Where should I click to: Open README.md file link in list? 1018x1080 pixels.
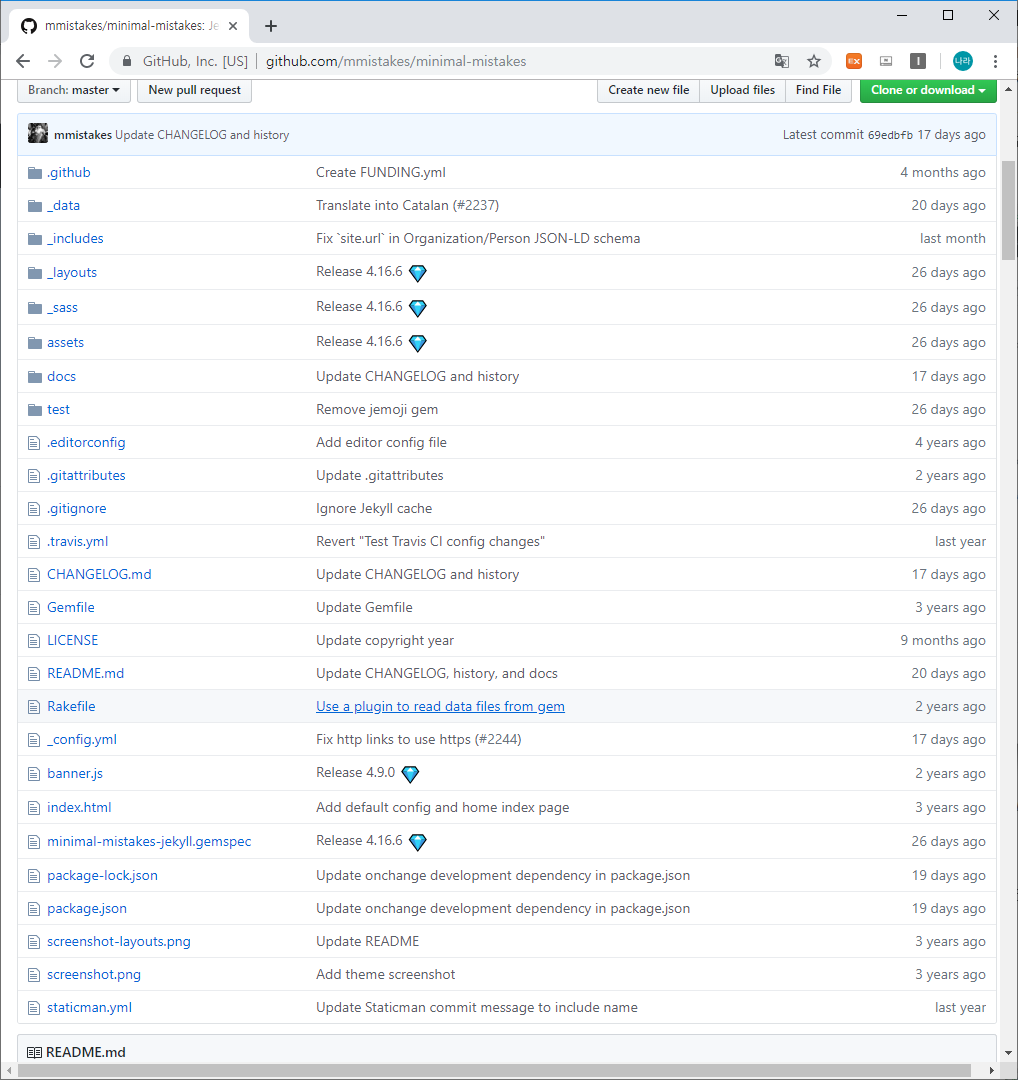pos(85,674)
